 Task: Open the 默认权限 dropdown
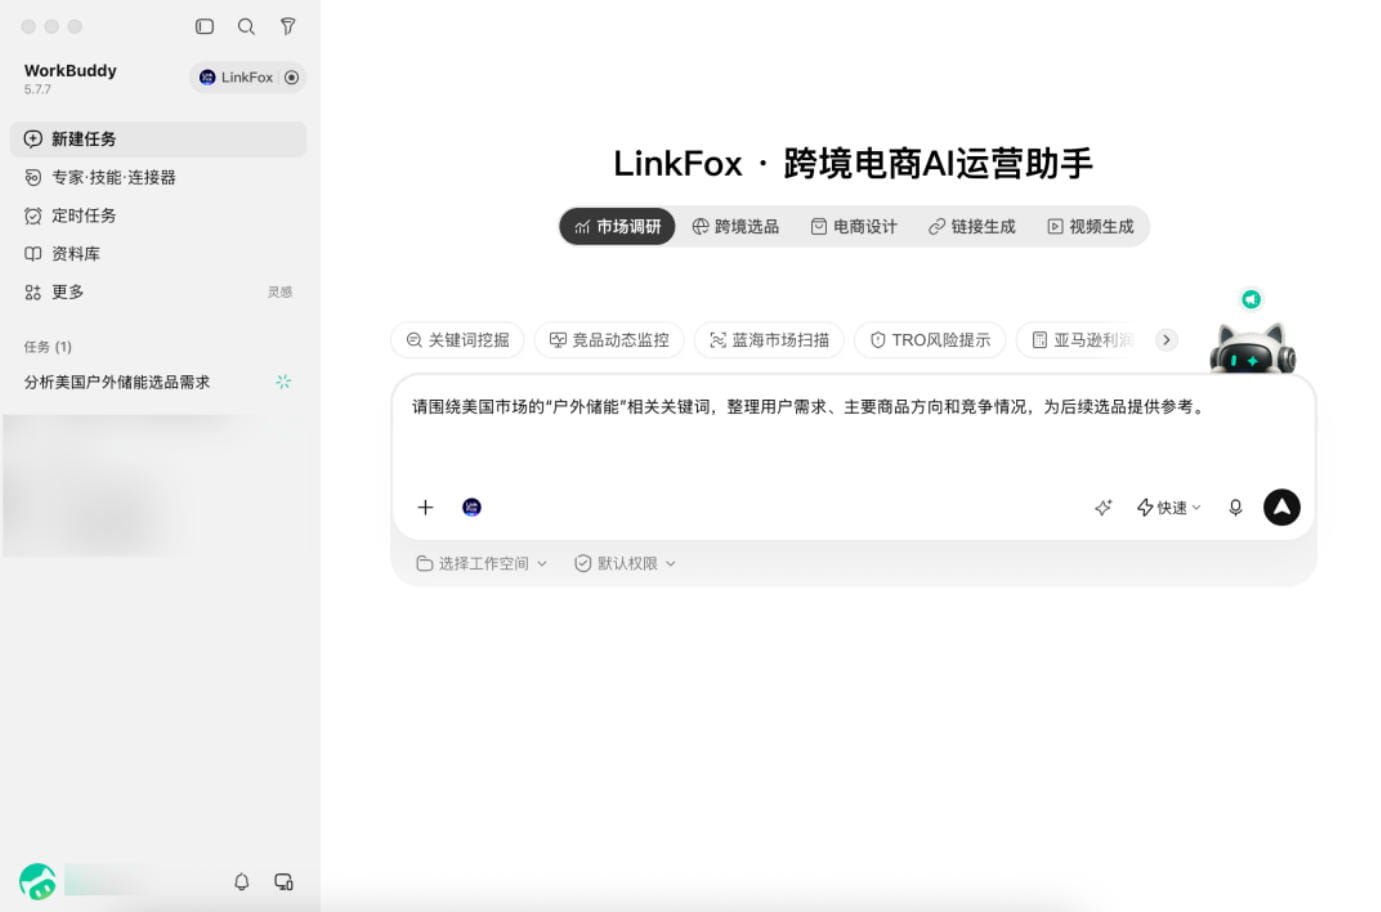(x=625, y=563)
